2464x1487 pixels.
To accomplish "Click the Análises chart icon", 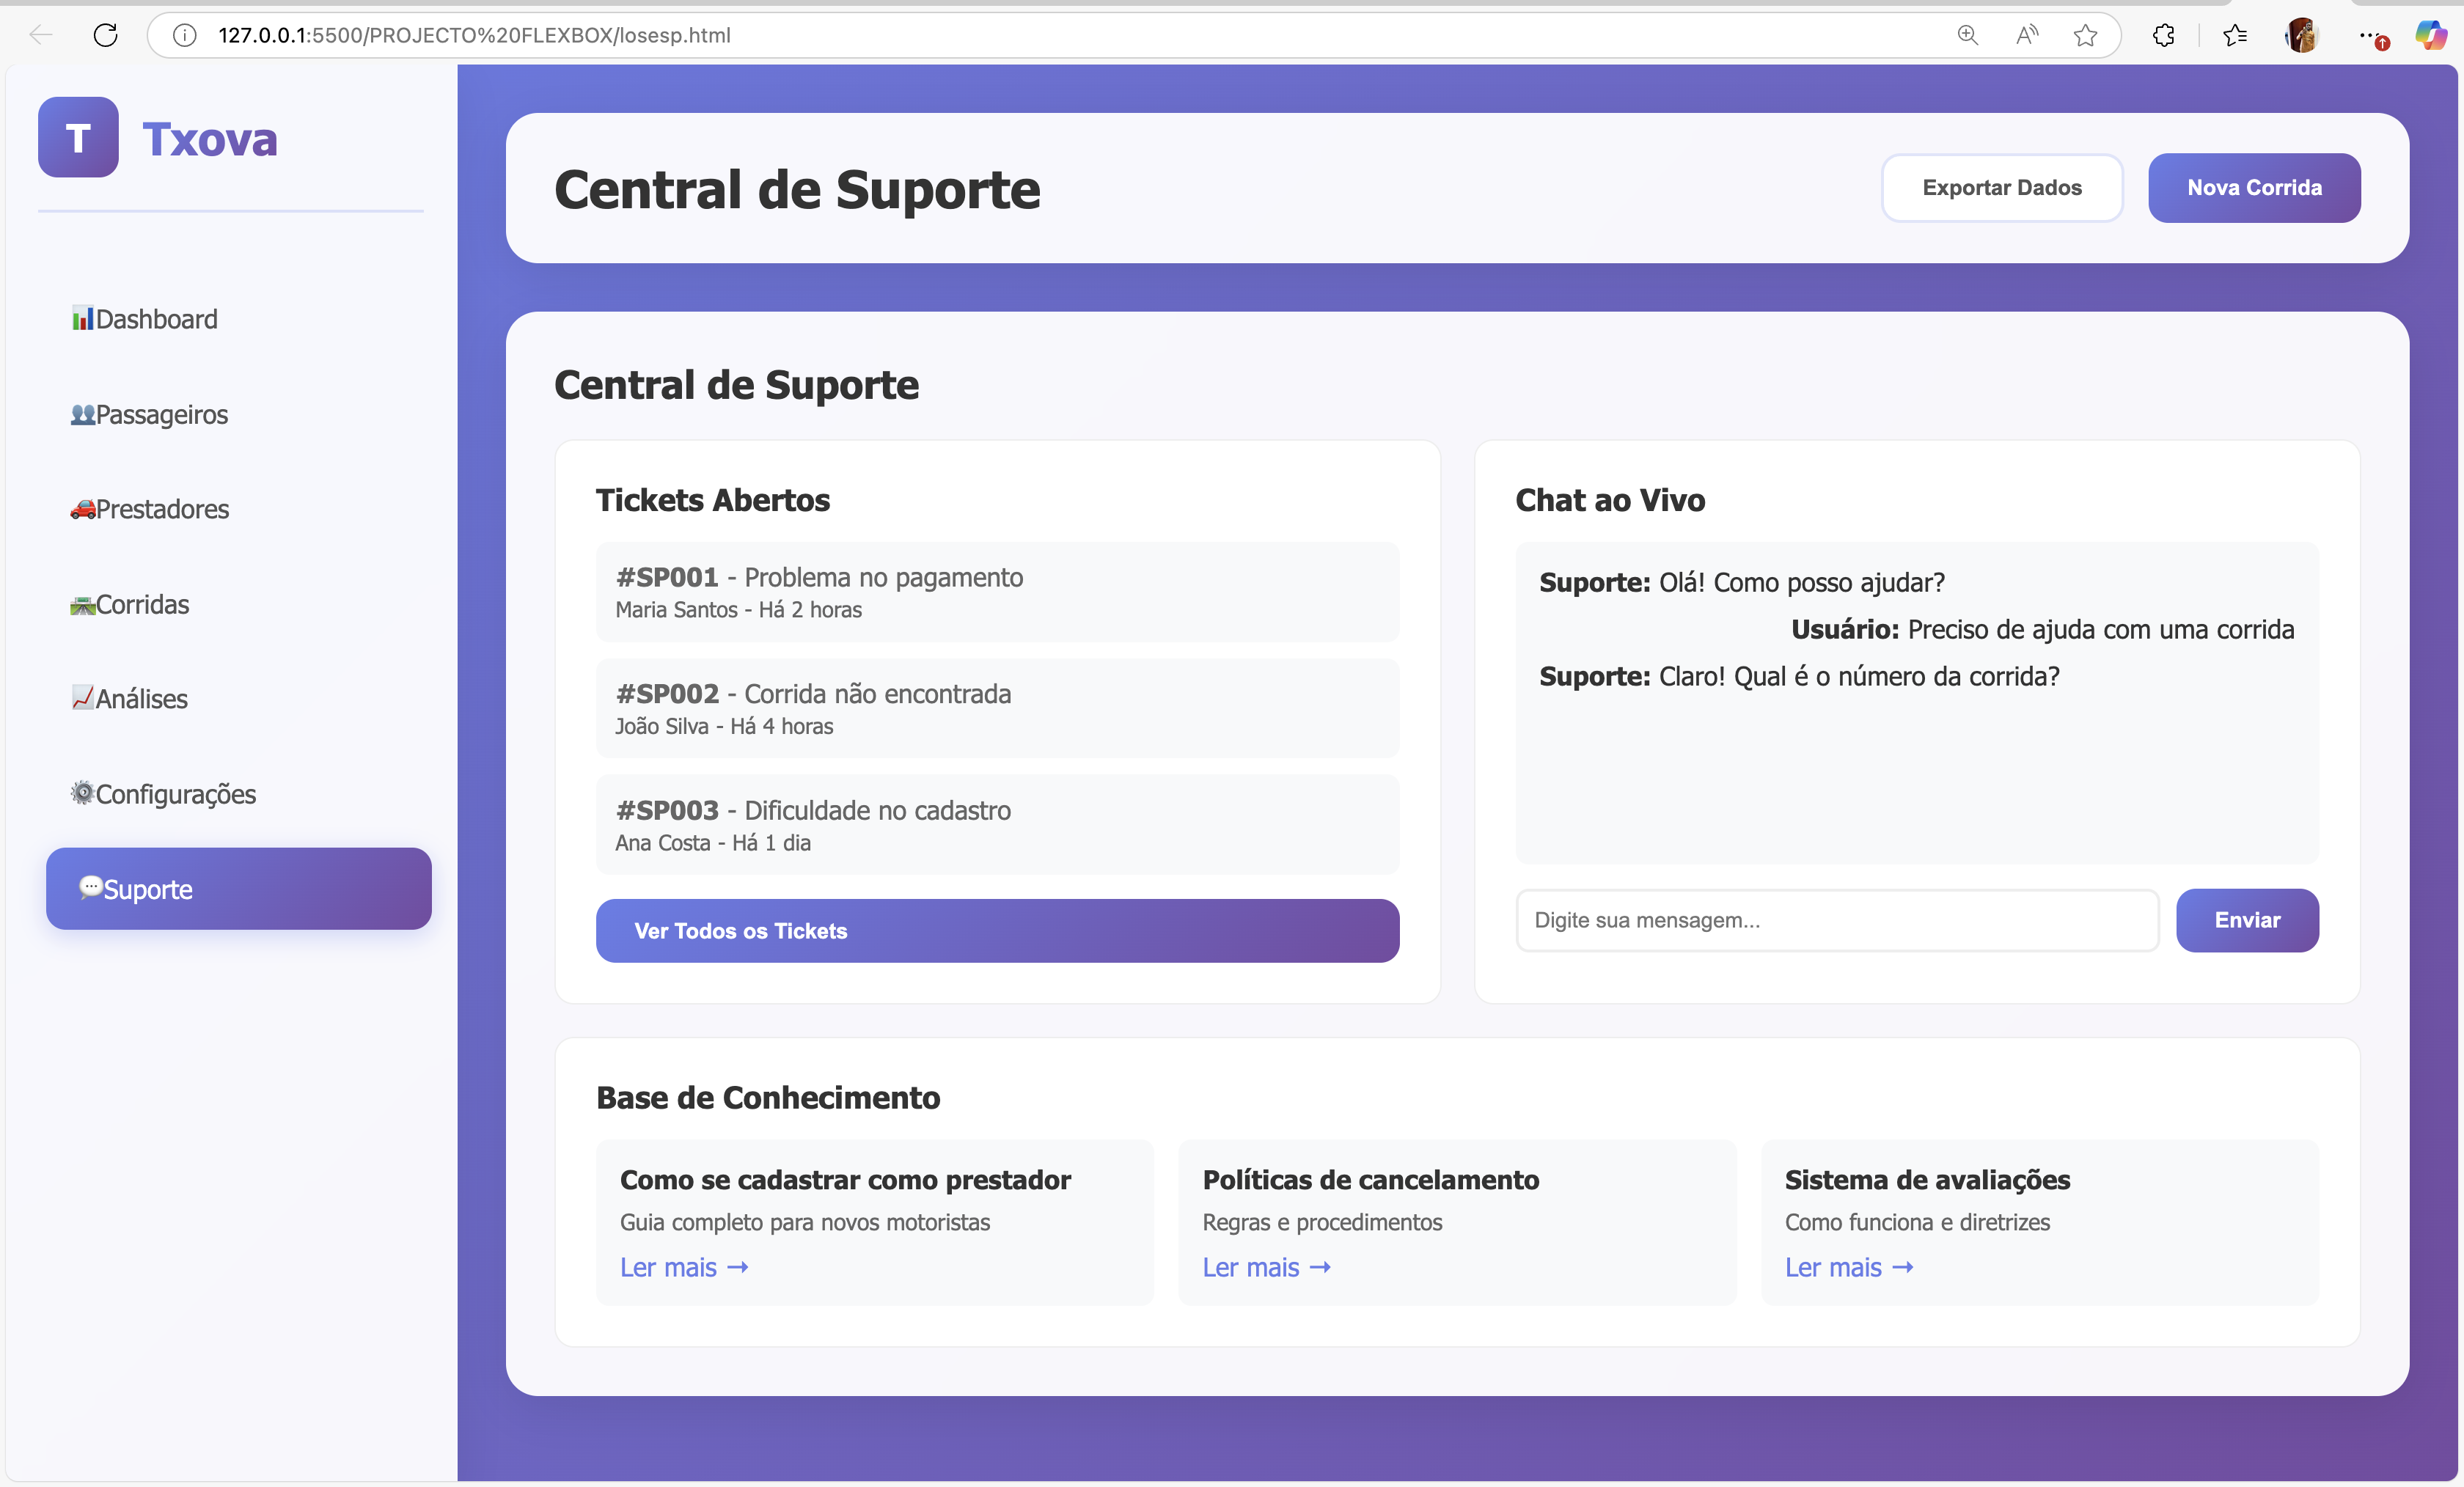I will point(84,698).
